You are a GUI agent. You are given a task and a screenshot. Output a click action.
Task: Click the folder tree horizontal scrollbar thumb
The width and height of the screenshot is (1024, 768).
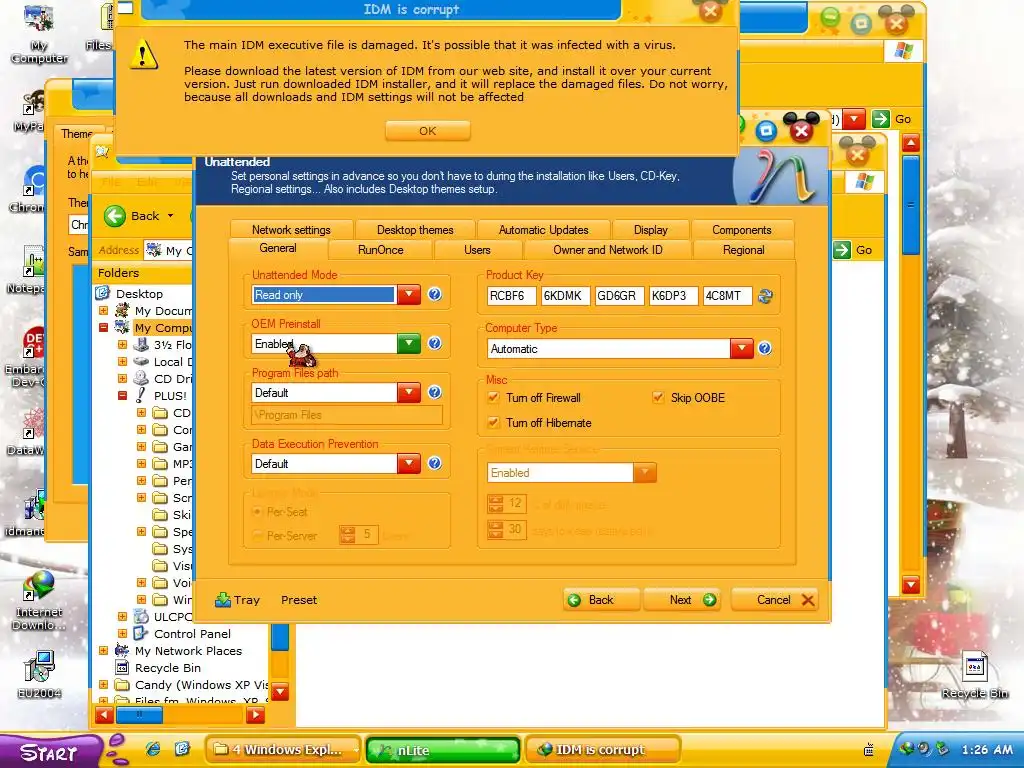[139, 715]
